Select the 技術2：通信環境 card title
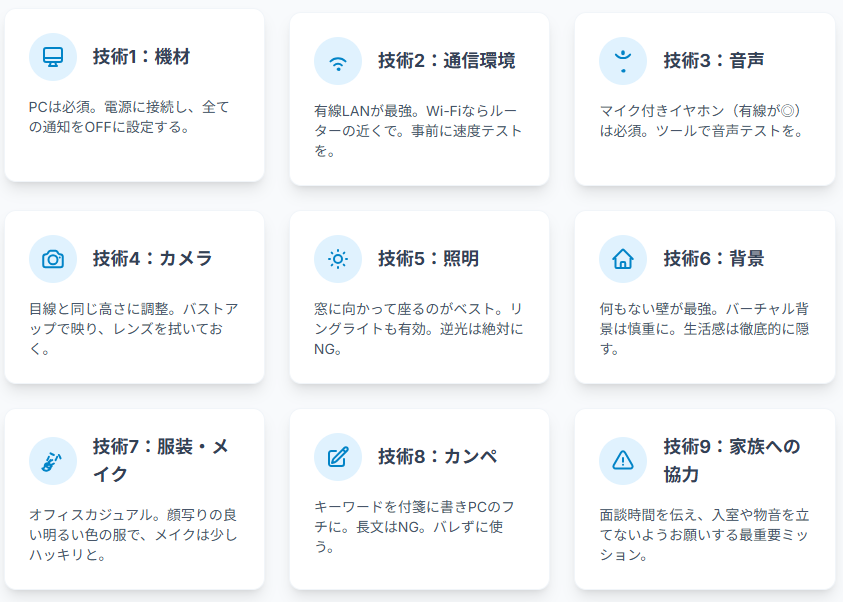The height and width of the screenshot is (602, 843). click(446, 61)
